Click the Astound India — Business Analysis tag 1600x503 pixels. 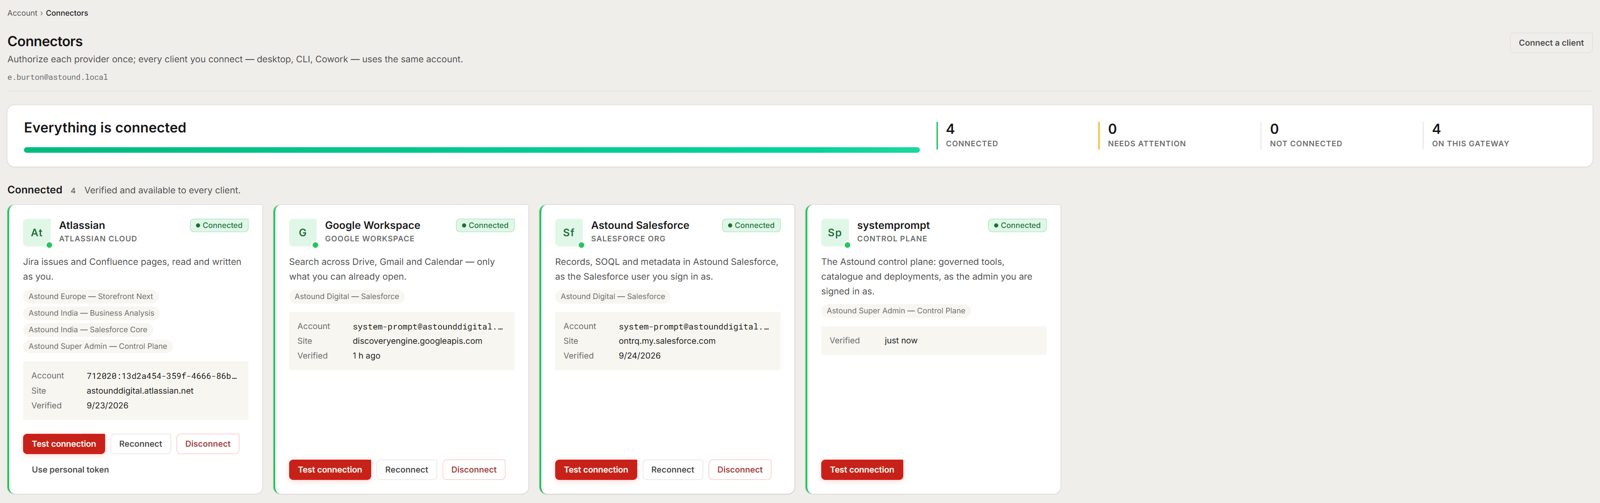(x=91, y=313)
